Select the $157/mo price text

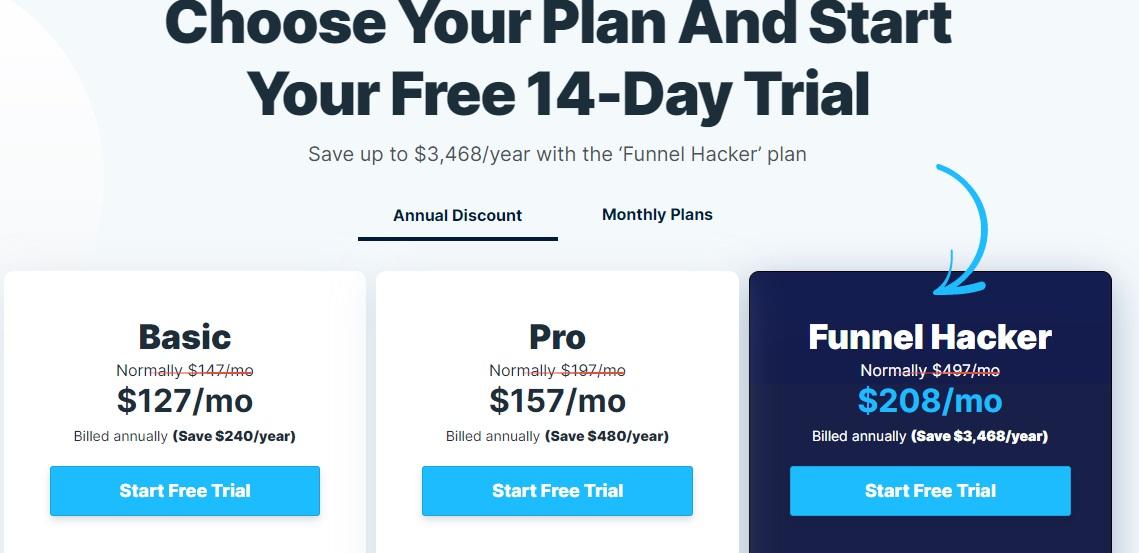(557, 401)
